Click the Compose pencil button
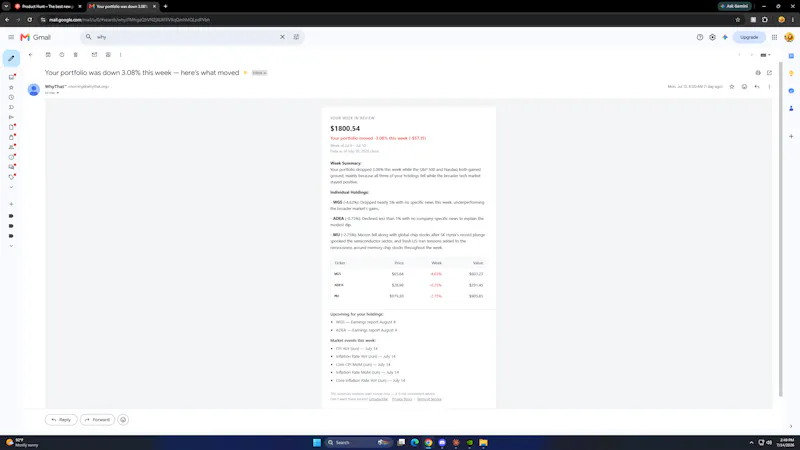The image size is (800, 450). (x=11, y=58)
